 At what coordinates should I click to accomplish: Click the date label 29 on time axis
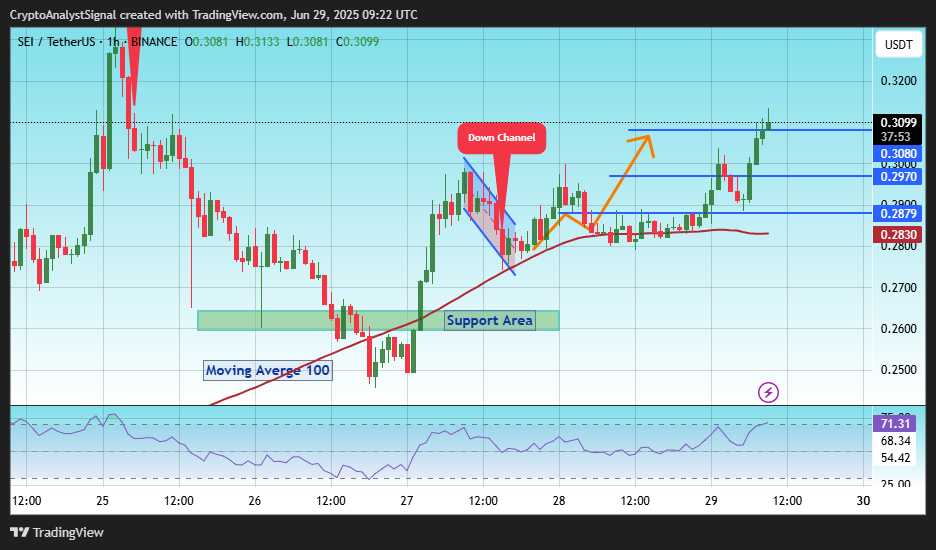point(712,500)
